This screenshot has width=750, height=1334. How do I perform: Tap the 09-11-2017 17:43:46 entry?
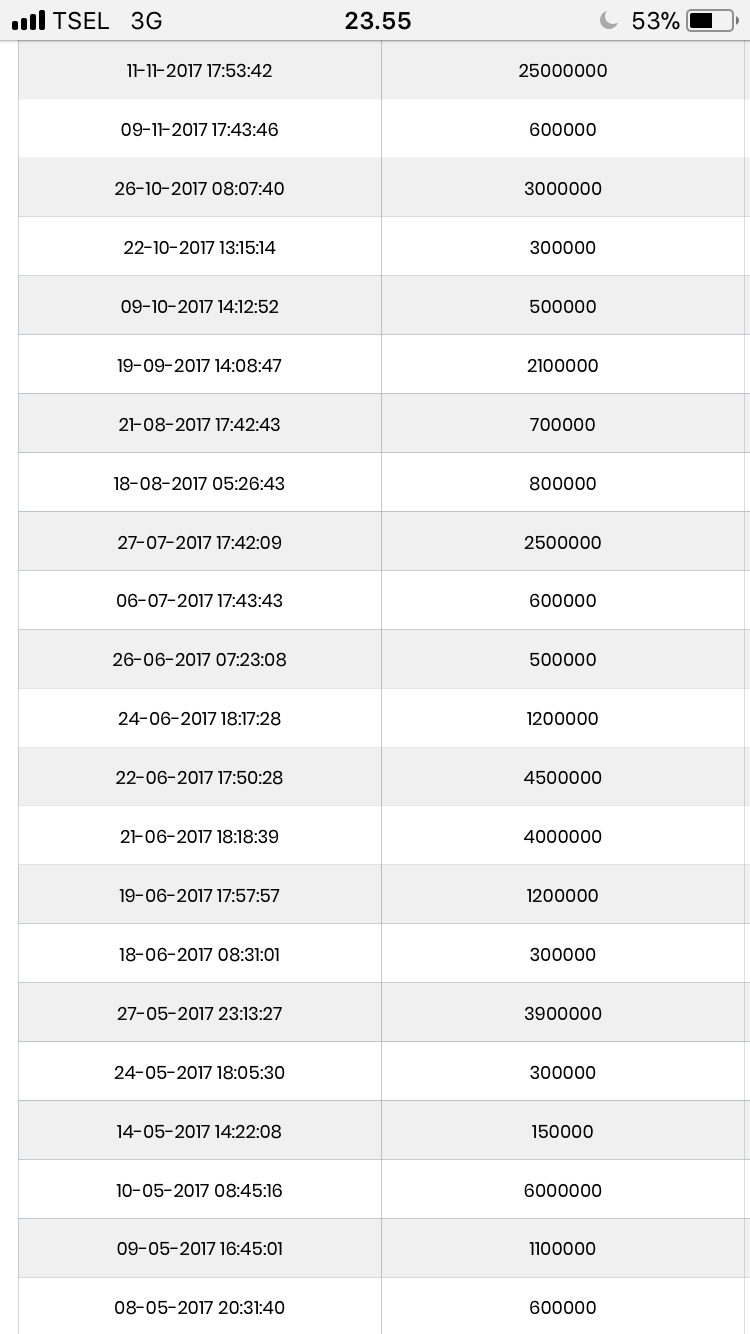tap(200, 130)
